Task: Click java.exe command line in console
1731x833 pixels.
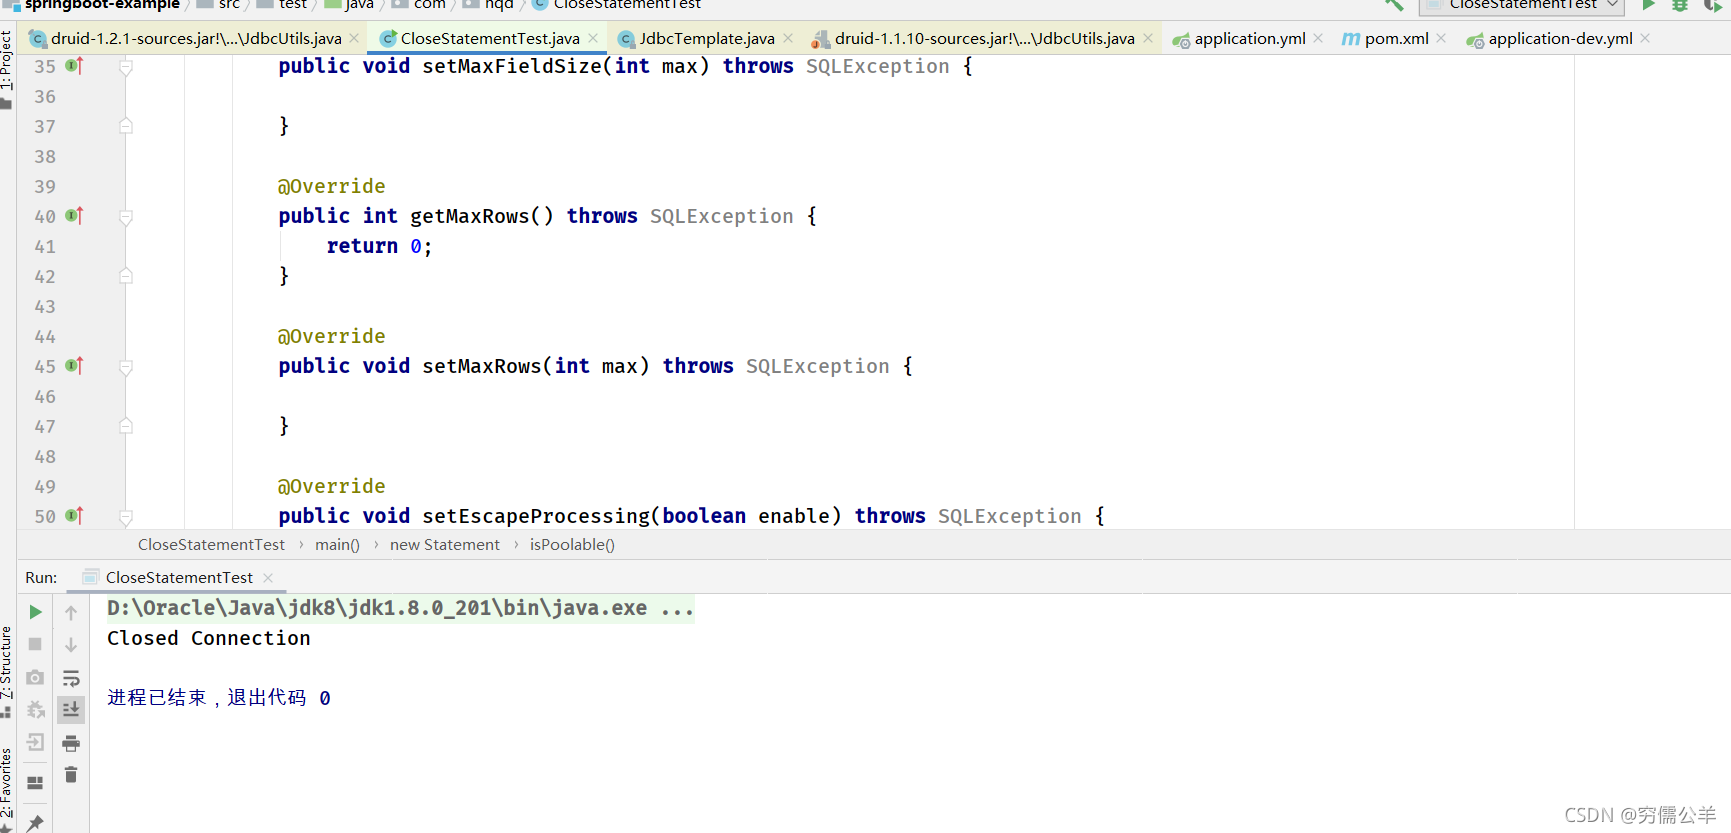Action: point(400,608)
